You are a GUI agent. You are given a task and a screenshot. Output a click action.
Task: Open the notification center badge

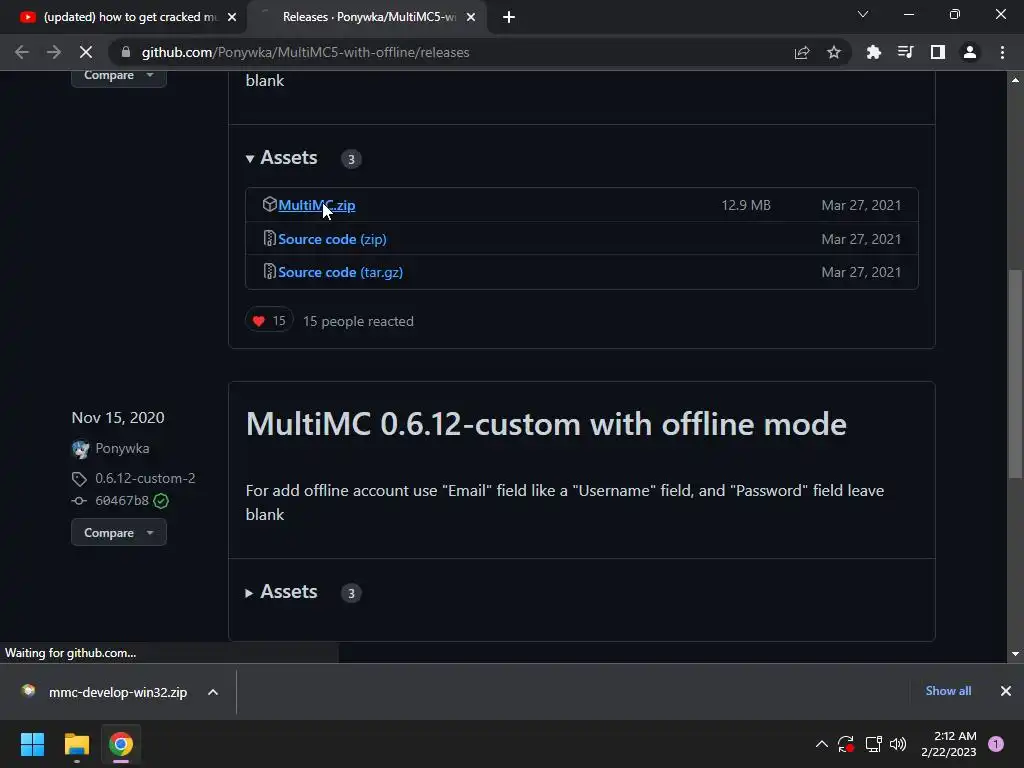click(996, 744)
